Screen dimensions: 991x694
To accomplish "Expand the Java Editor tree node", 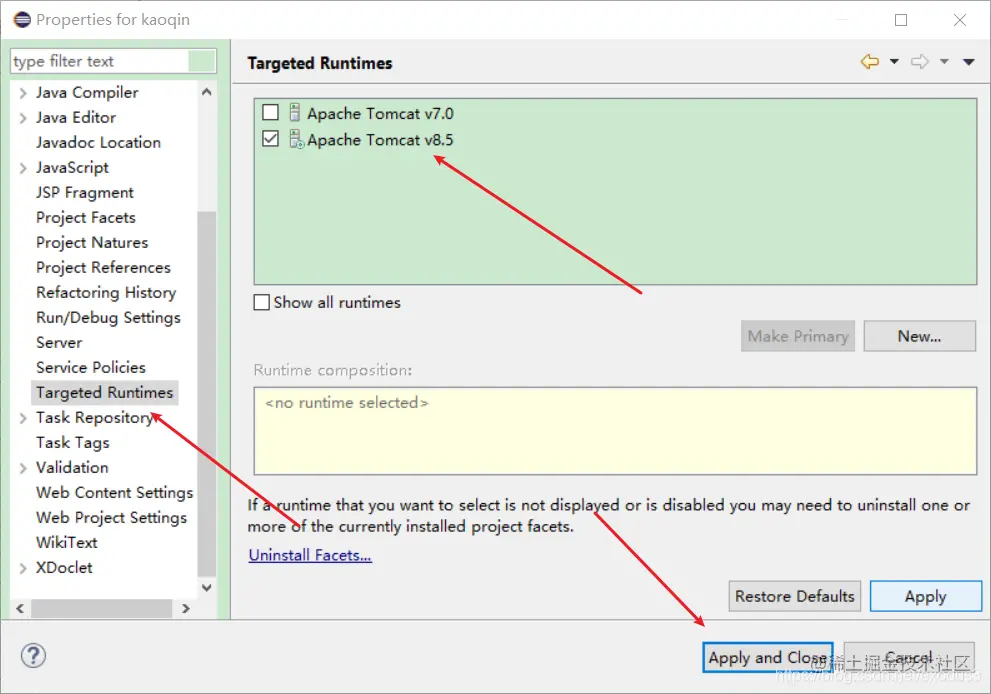I will click(23, 118).
